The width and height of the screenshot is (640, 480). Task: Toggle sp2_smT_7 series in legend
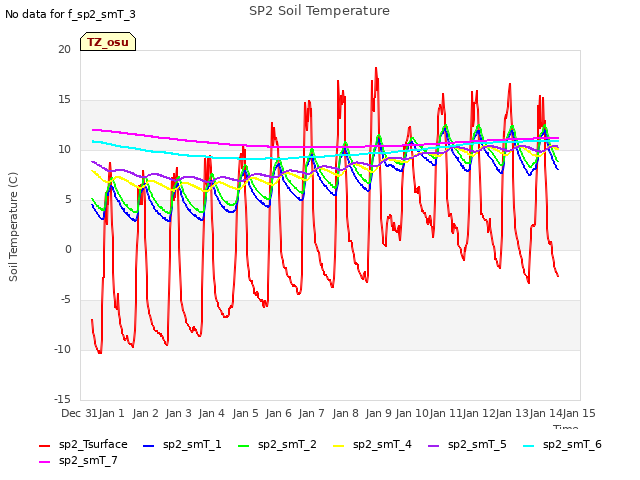[78, 460]
